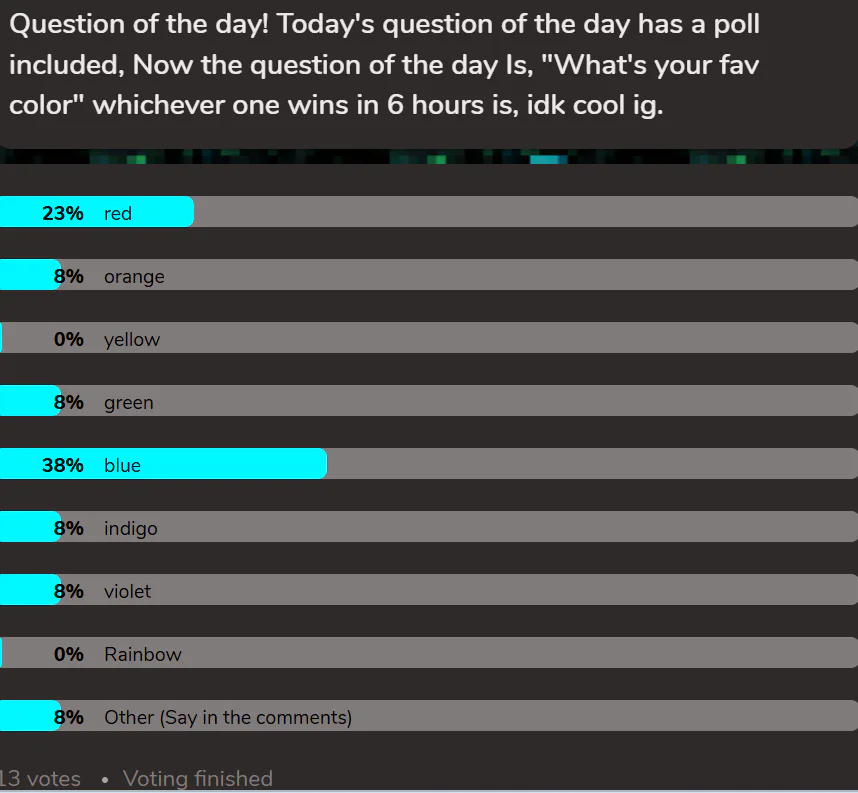Click the "orange" poll option label
The width and height of the screenshot is (858, 793).
click(134, 276)
